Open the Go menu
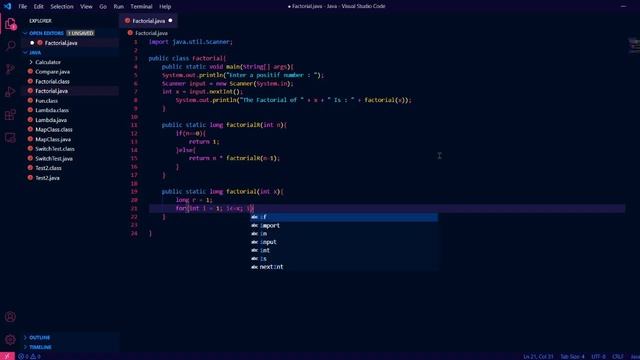Viewport: 640px width, 360px height. [x=103, y=7]
